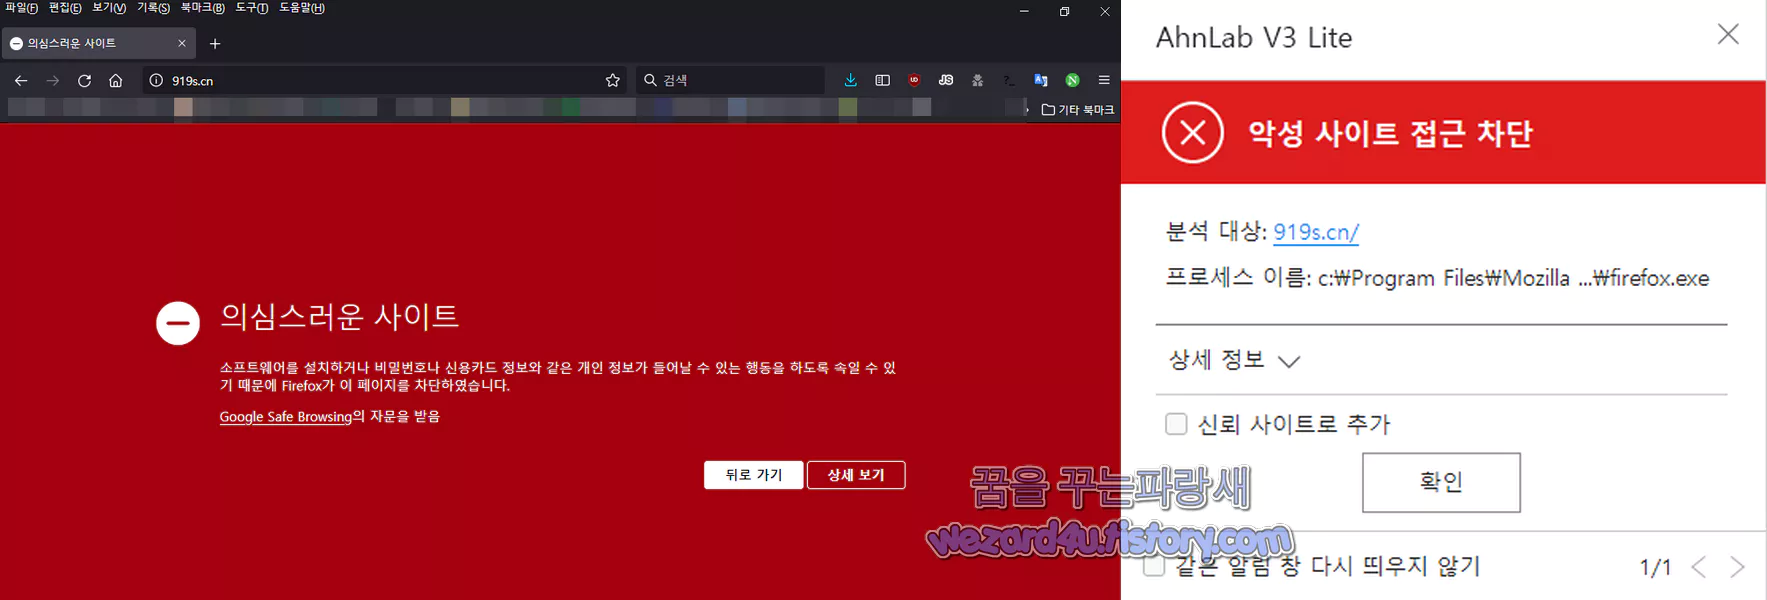Click the gray puzzle extension icon
Screen dimensions: 1767x600
978,80
